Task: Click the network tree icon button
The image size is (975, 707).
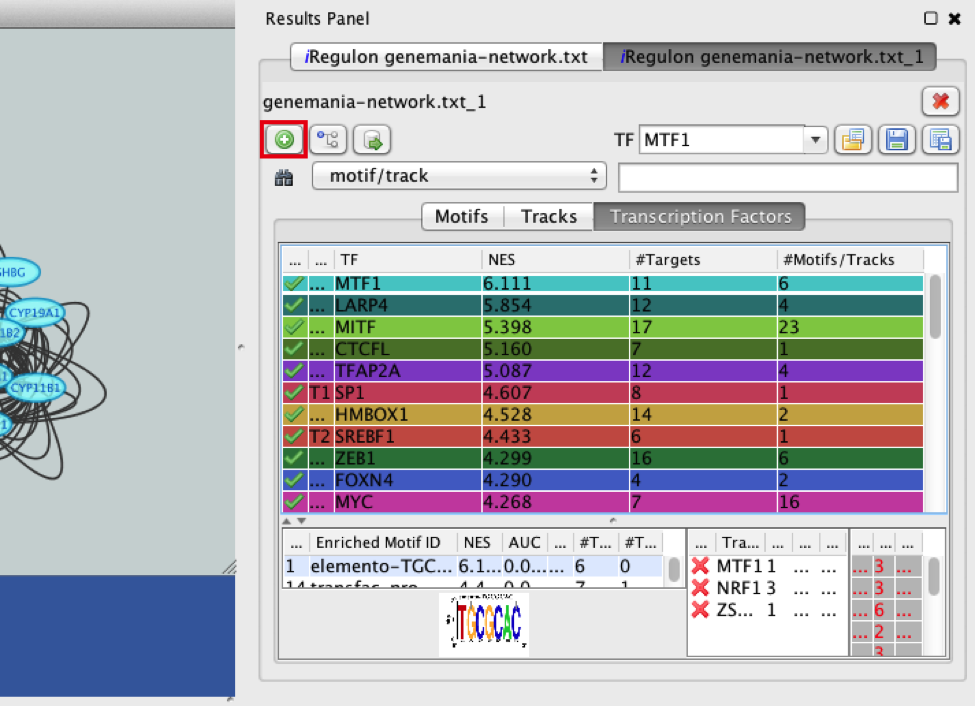Action: [328, 140]
